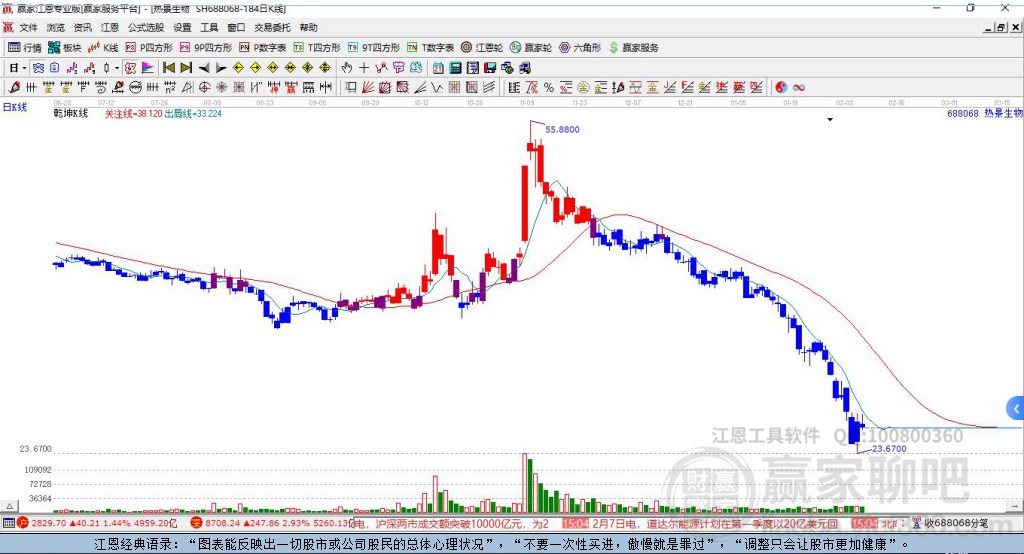Launch the 江恩轮 Gann wheel
Screen dimensions: 1024x554
click(x=482, y=47)
